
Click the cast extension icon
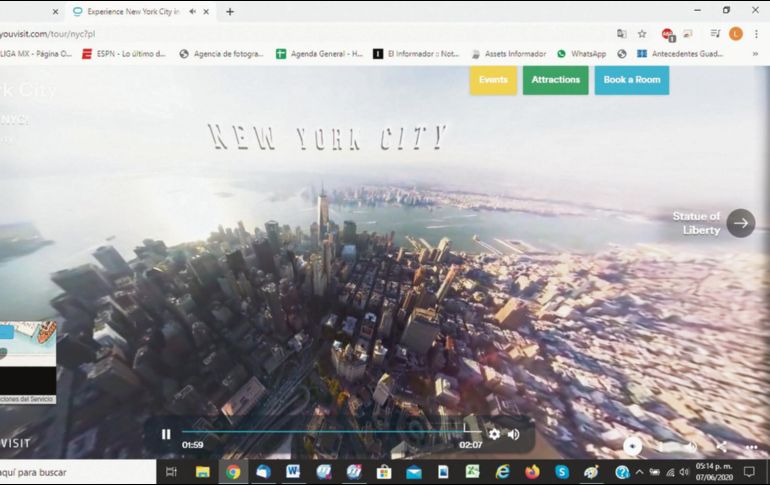[688, 34]
